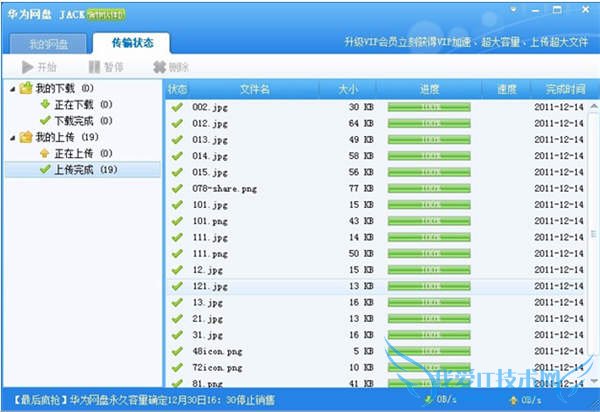Viewport: 600px width, 412px height.
Task: Sort by the 文件名 column header
Action: tap(254, 89)
